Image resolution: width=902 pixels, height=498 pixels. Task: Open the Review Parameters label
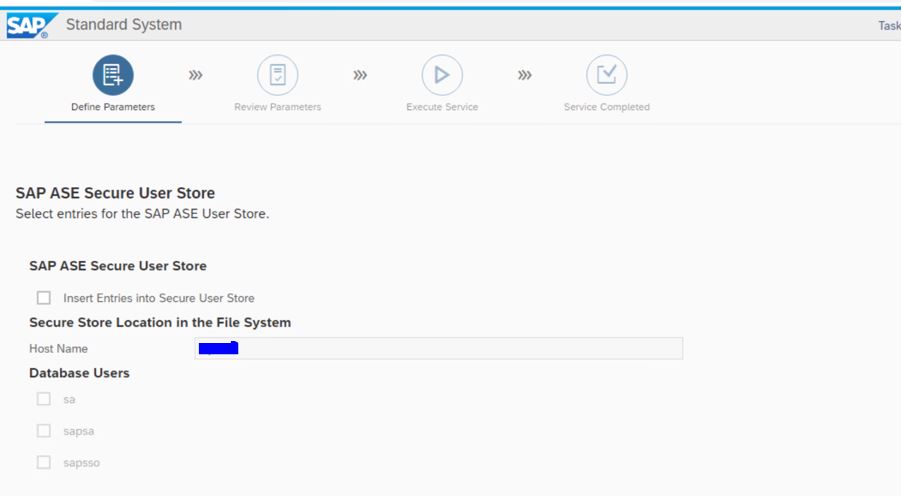click(277, 107)
